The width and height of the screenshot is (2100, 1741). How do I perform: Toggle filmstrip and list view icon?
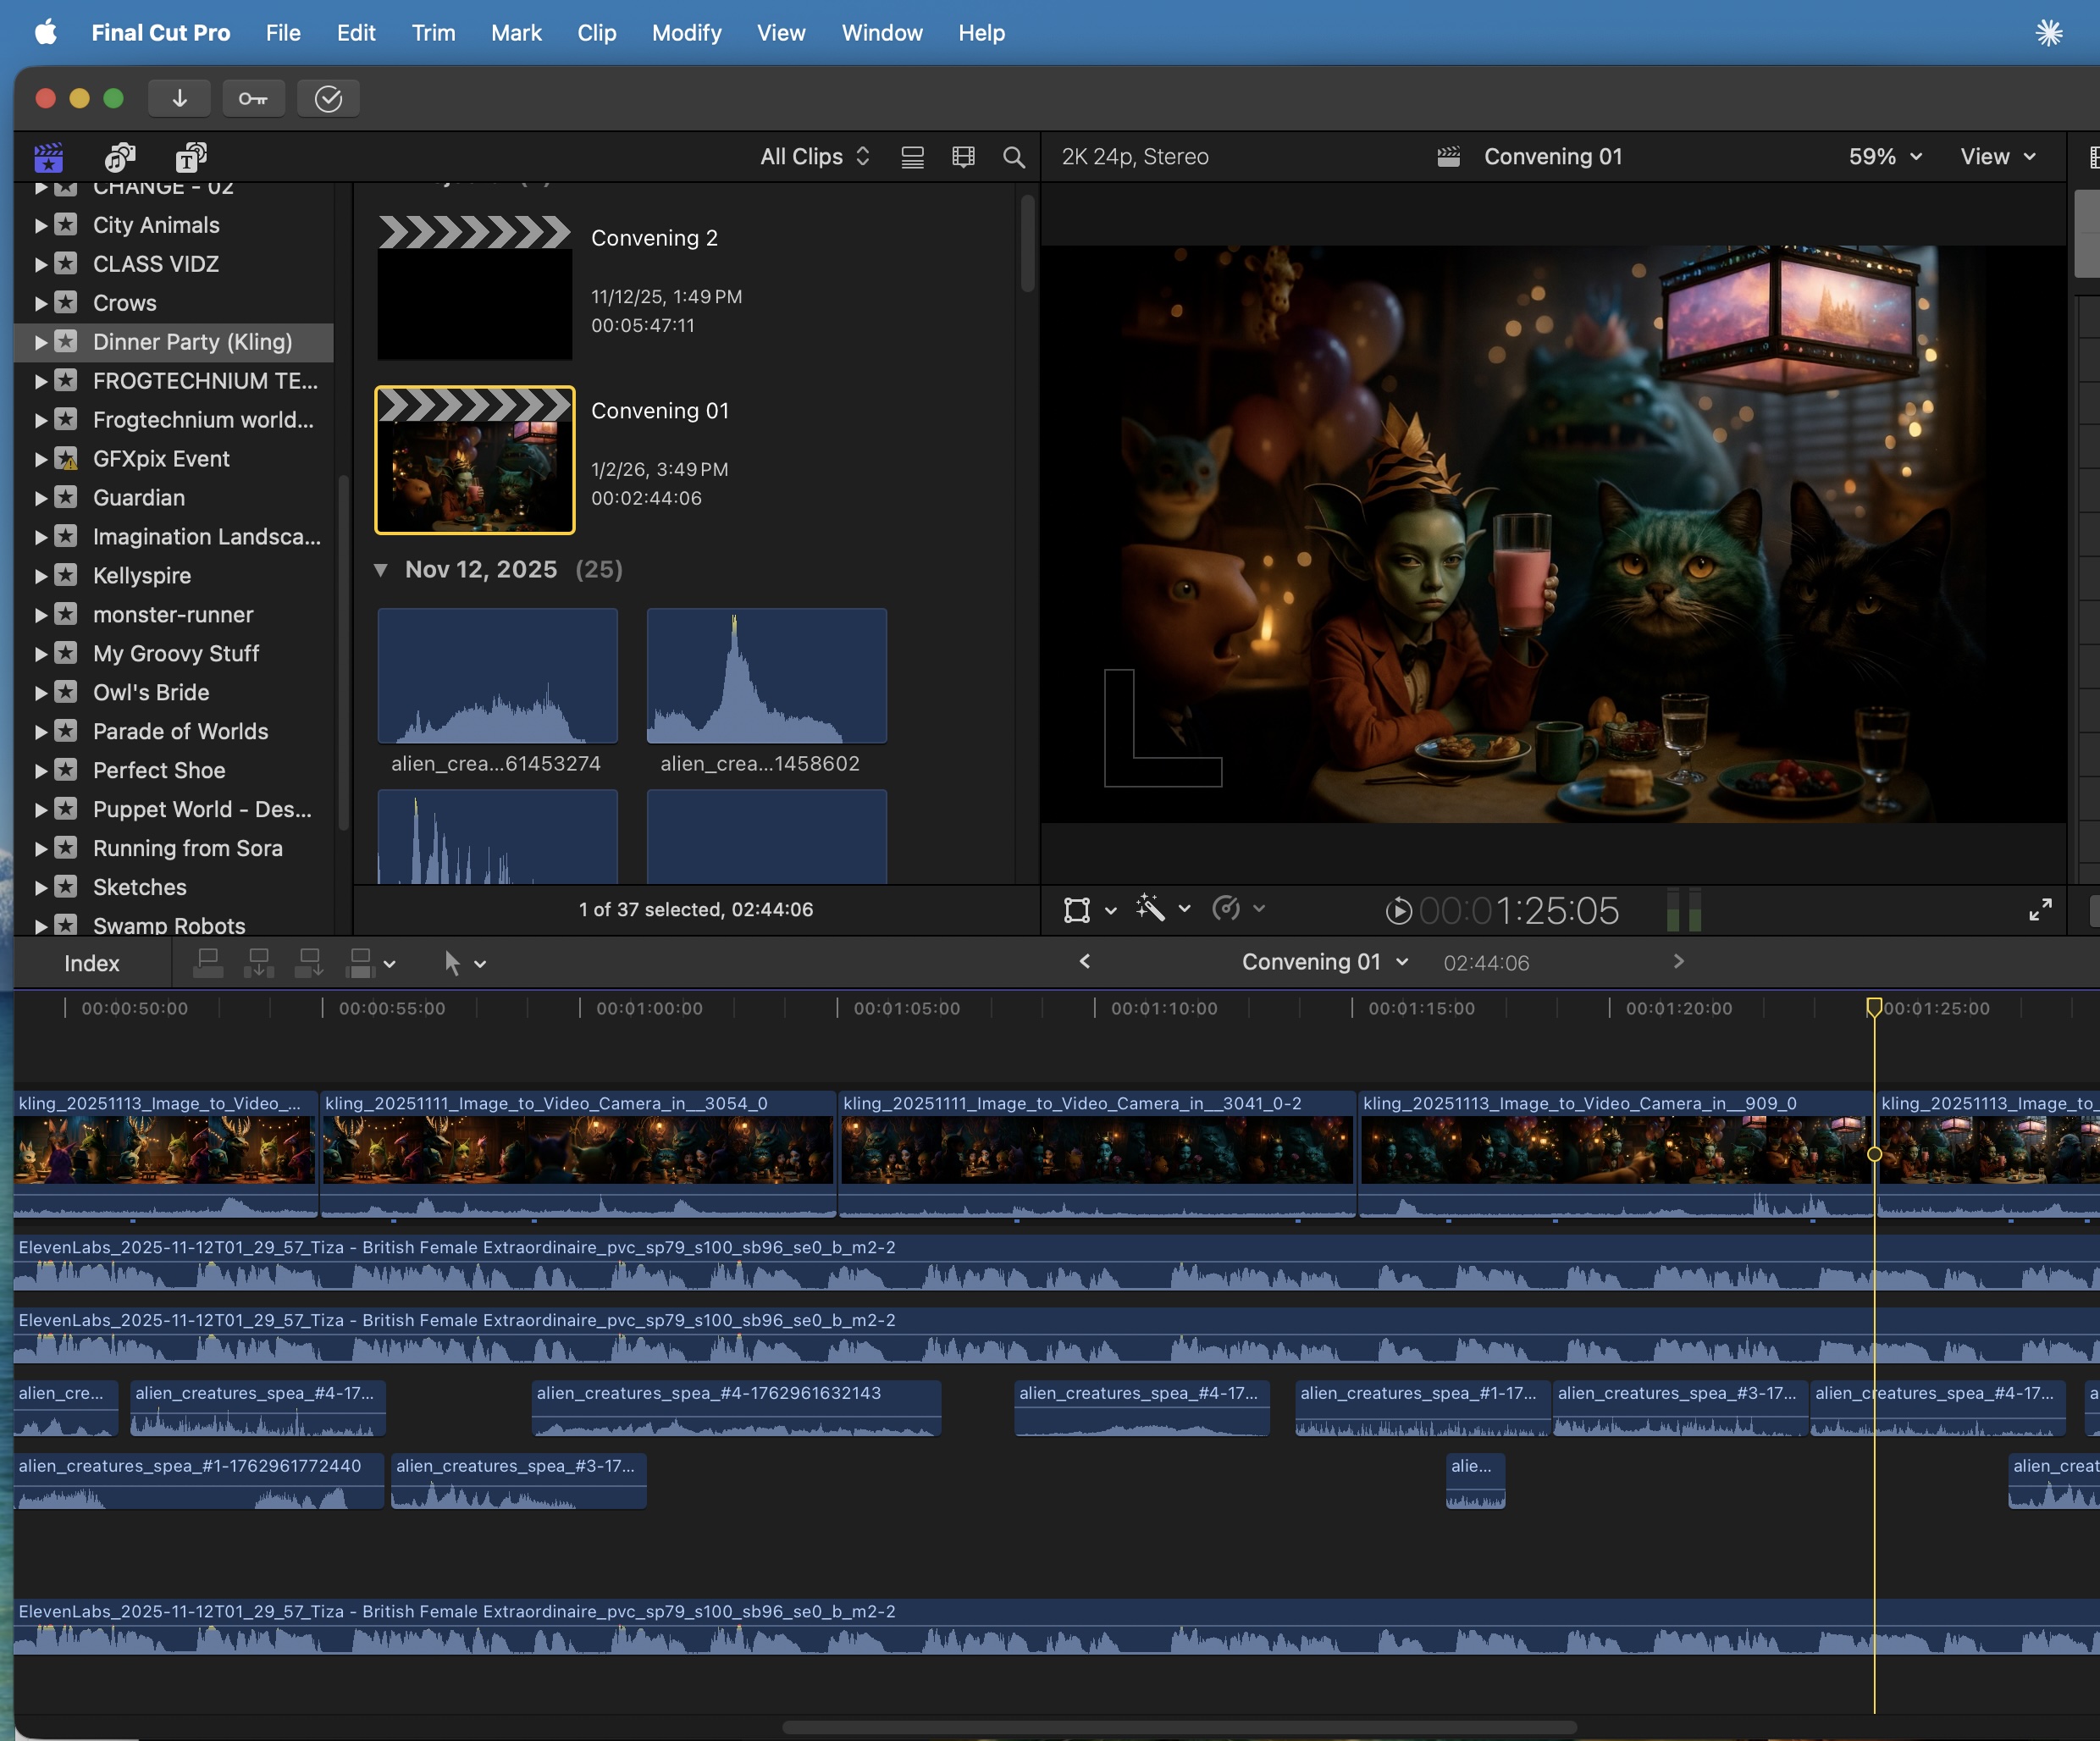click(912, 157)
